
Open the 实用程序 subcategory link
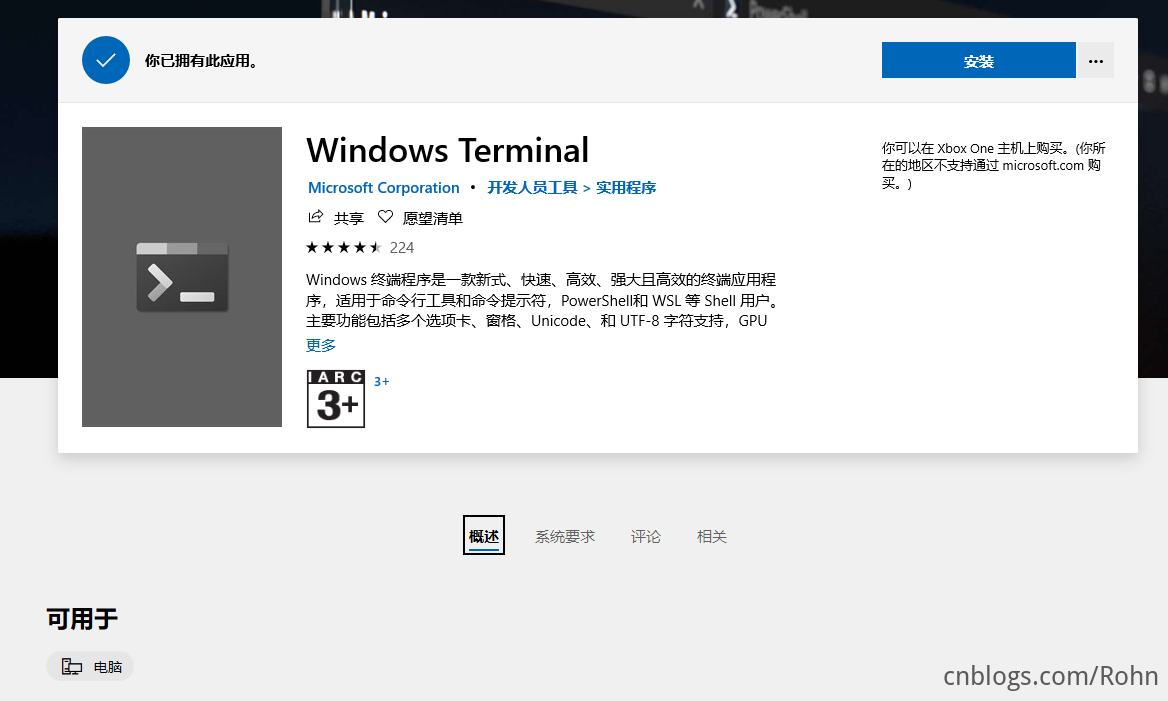coord(626,188)
